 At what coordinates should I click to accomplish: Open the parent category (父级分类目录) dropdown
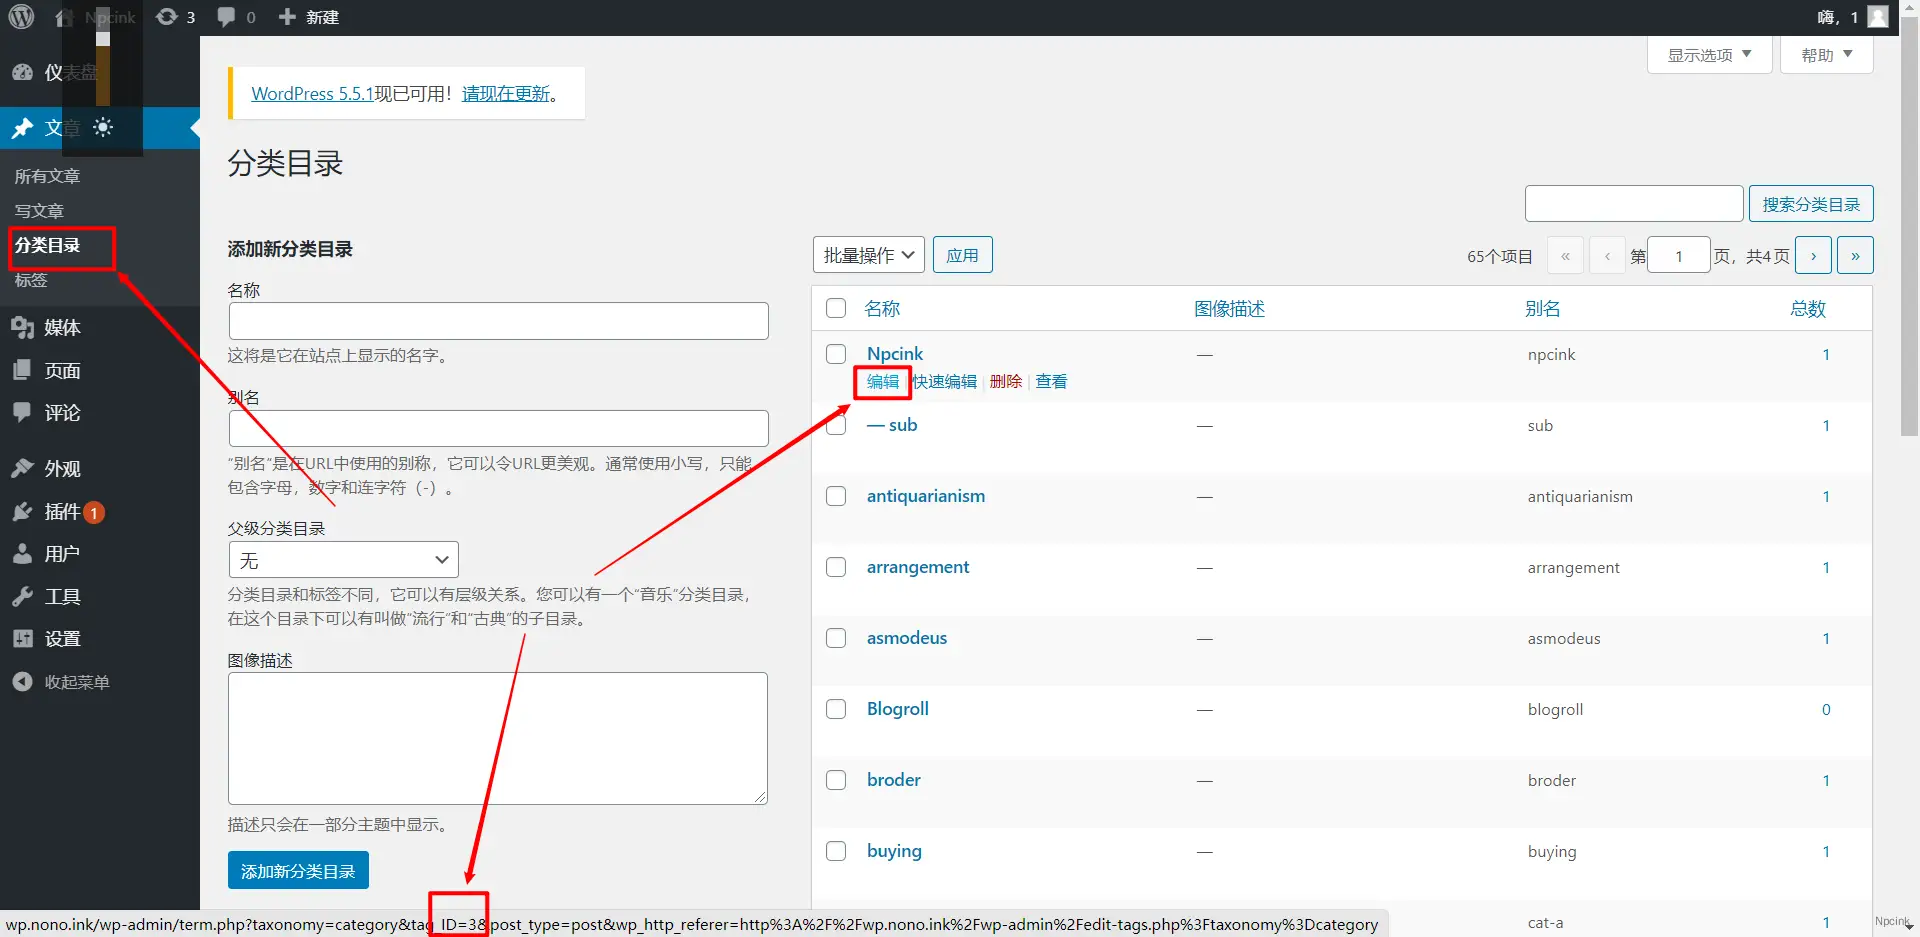point(343,560)
